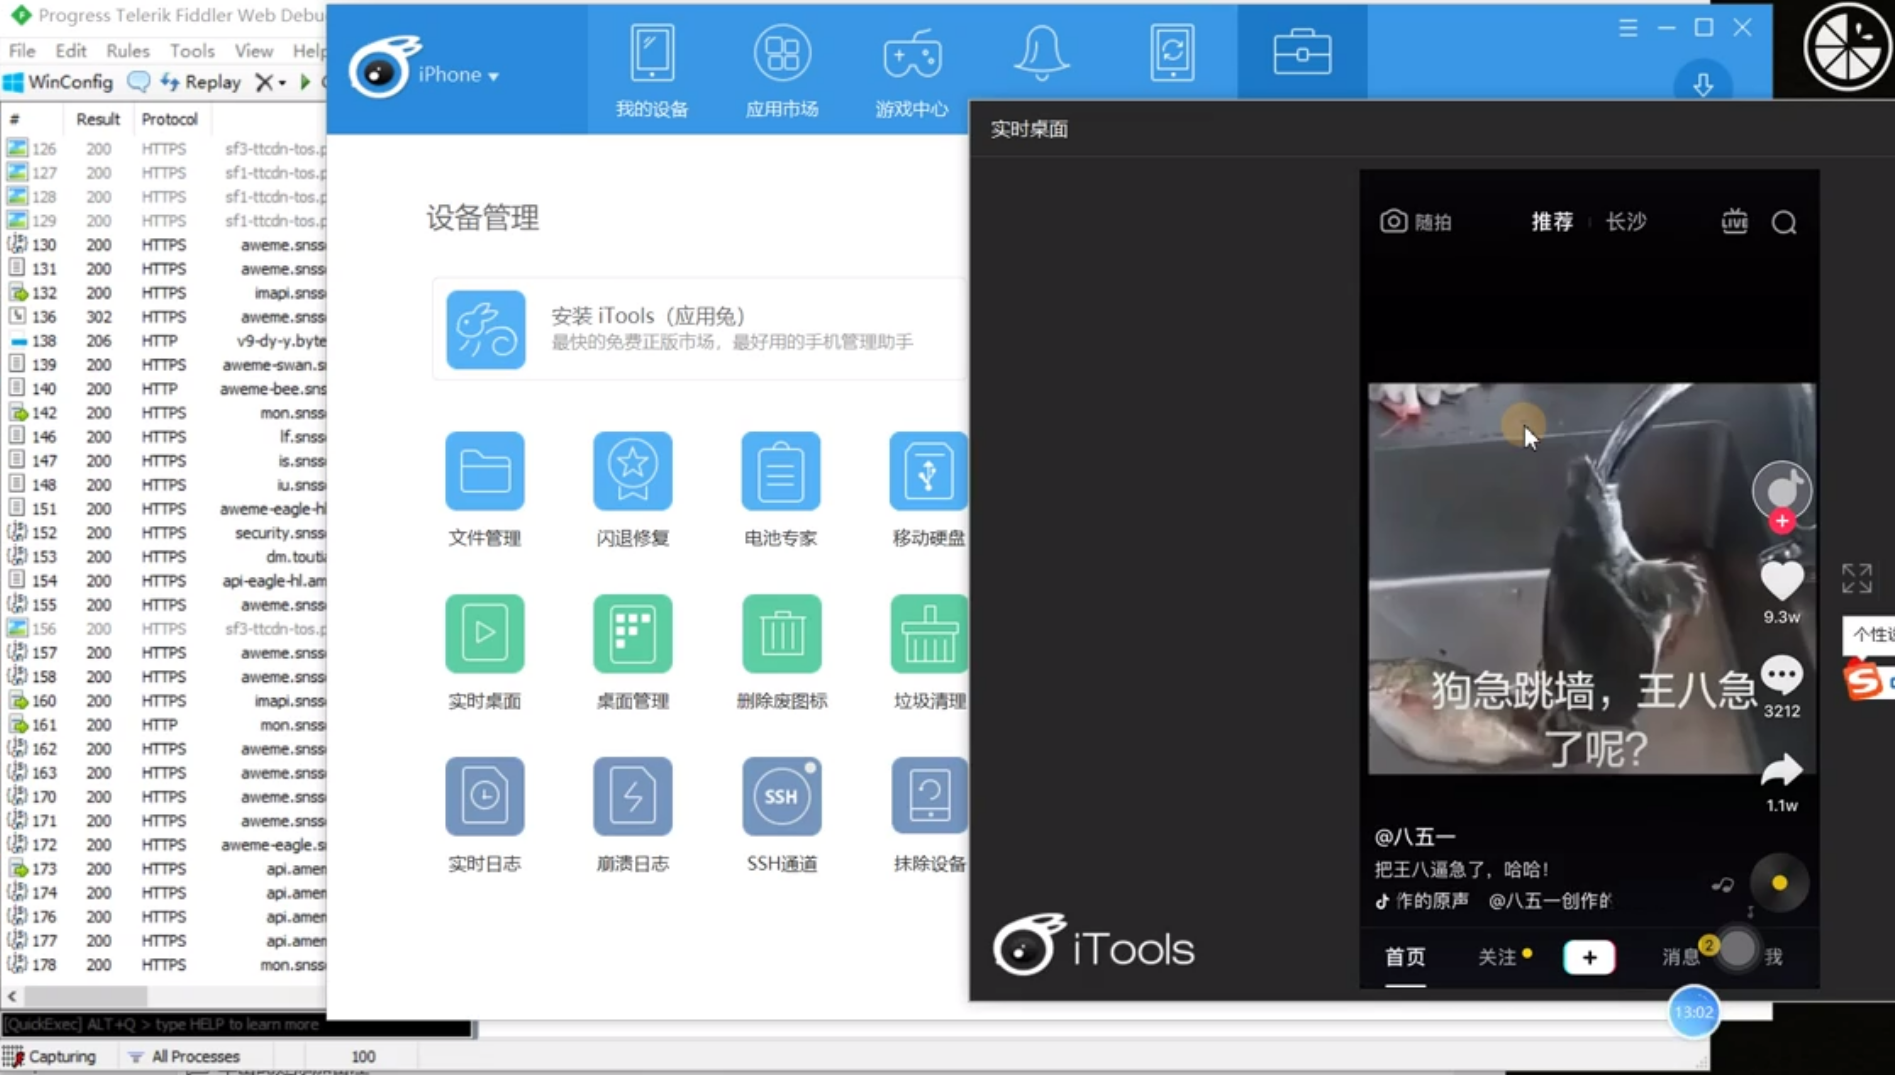Open the 桌面管理 desktop manager tool

(633, 634)
